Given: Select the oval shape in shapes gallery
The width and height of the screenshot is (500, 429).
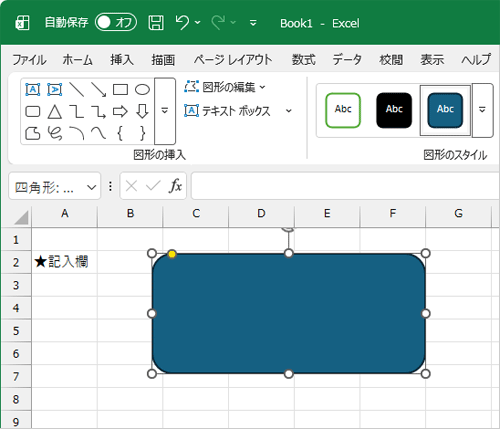Looking at the screenshot, I should click(x=142, y=89).
